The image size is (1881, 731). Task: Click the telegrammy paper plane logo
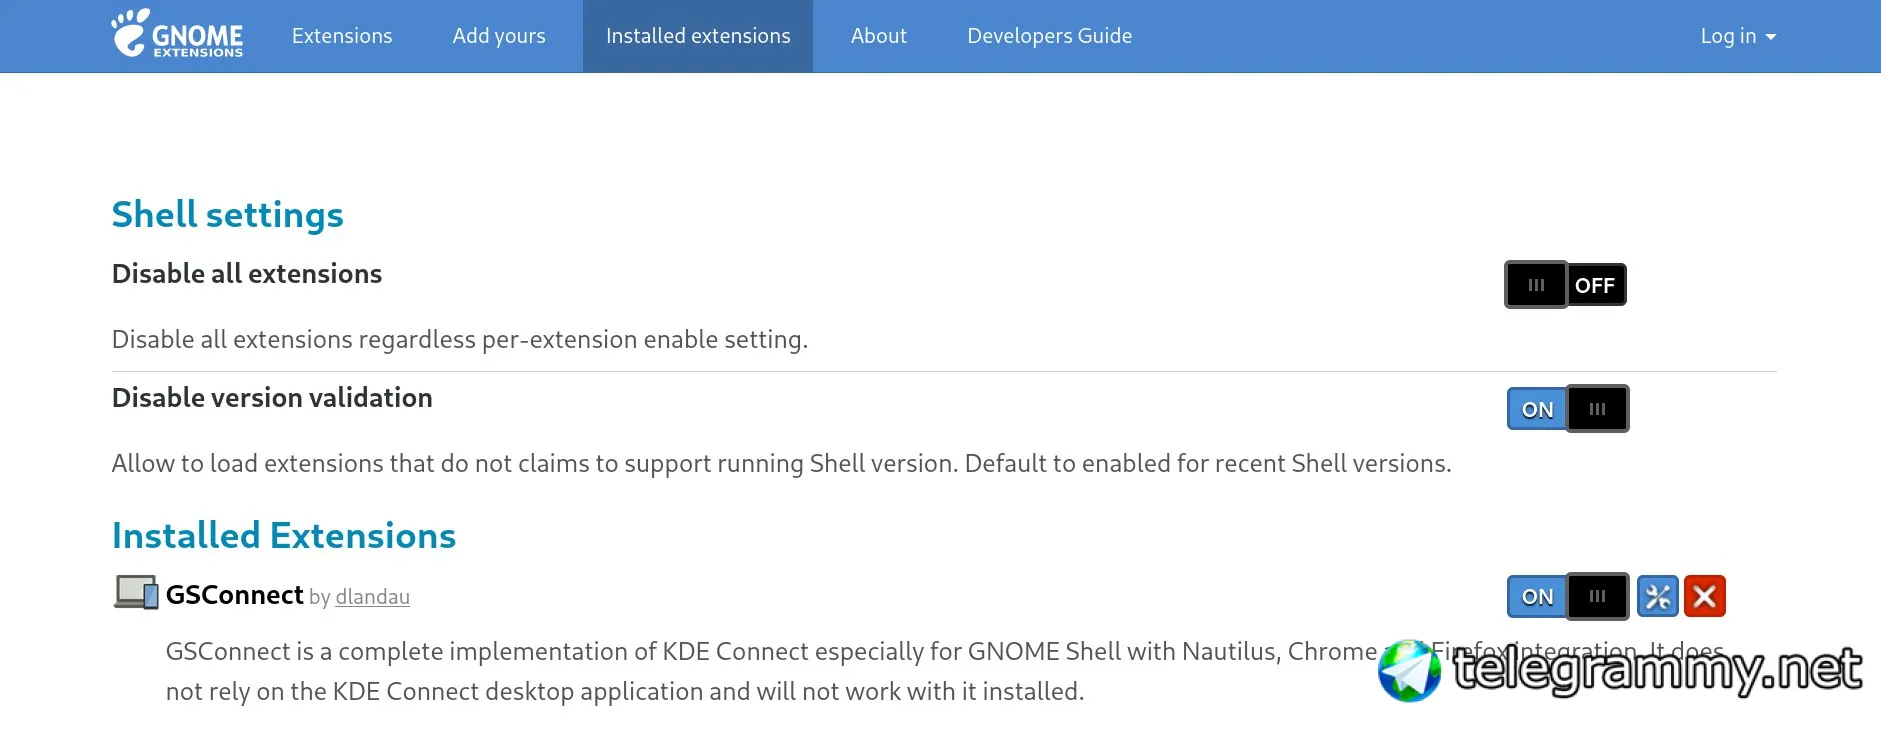(1409, 670)
